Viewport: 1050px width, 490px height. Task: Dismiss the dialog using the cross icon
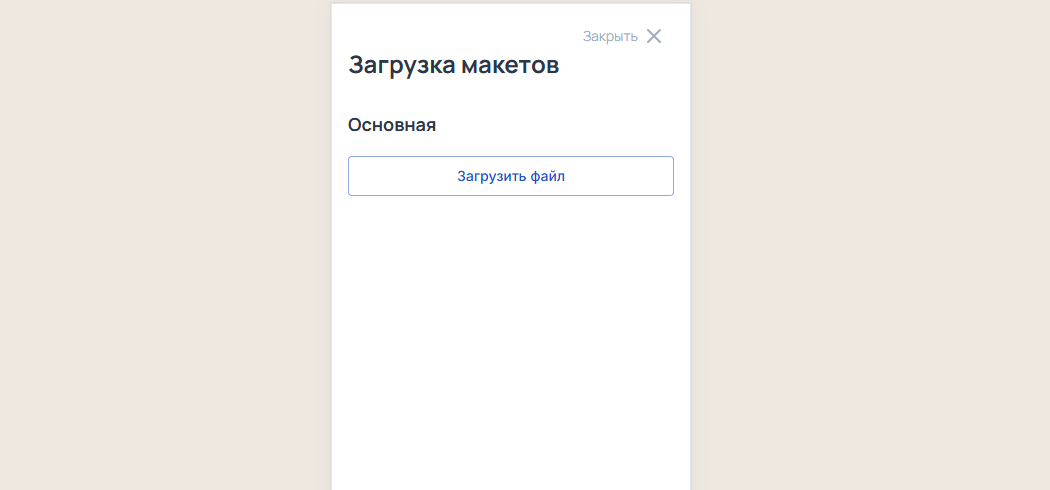pyautogui.click(x=654, y=36)
